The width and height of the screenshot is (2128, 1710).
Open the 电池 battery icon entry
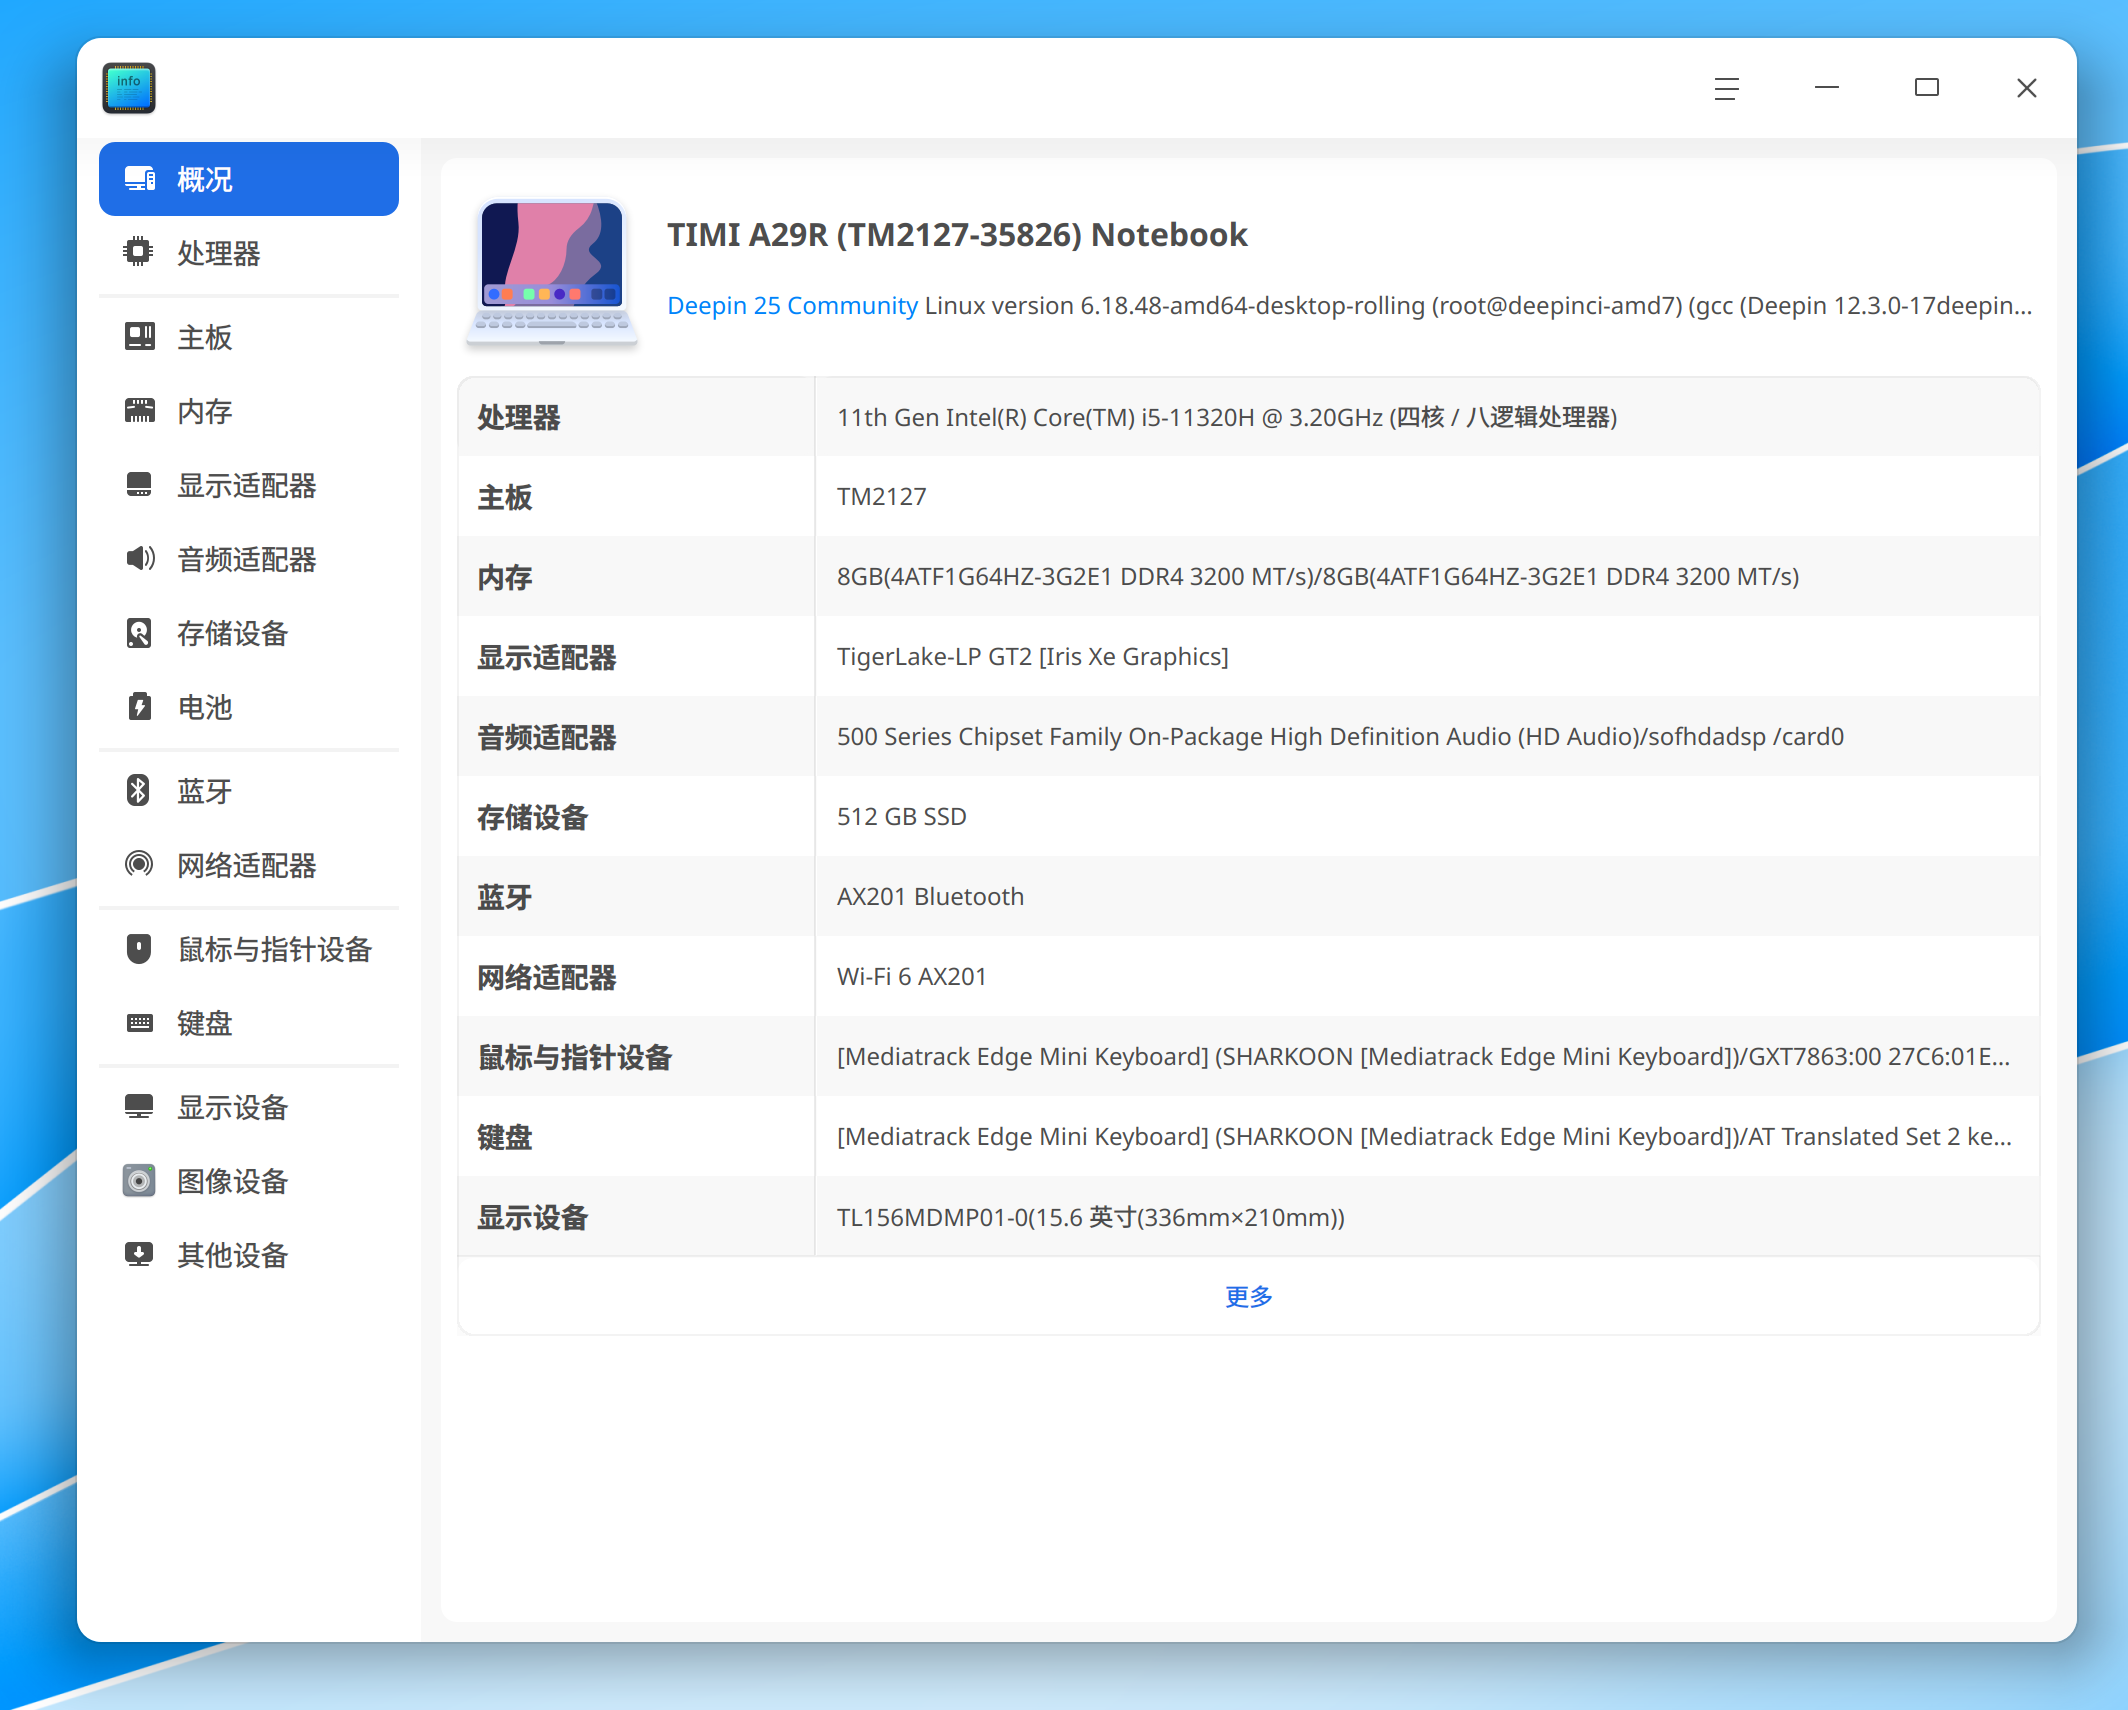[x=139, y=707]
